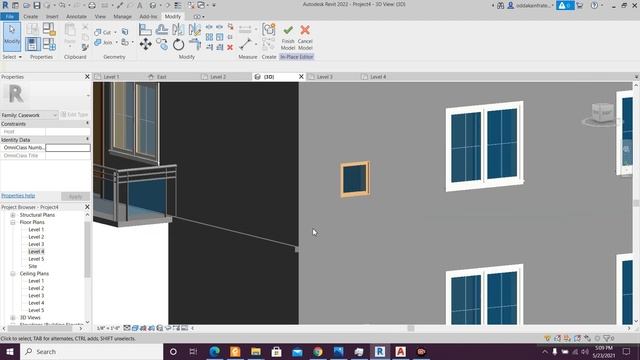Collapse the Ceiling Plans tree node

(x=13, y=274)
